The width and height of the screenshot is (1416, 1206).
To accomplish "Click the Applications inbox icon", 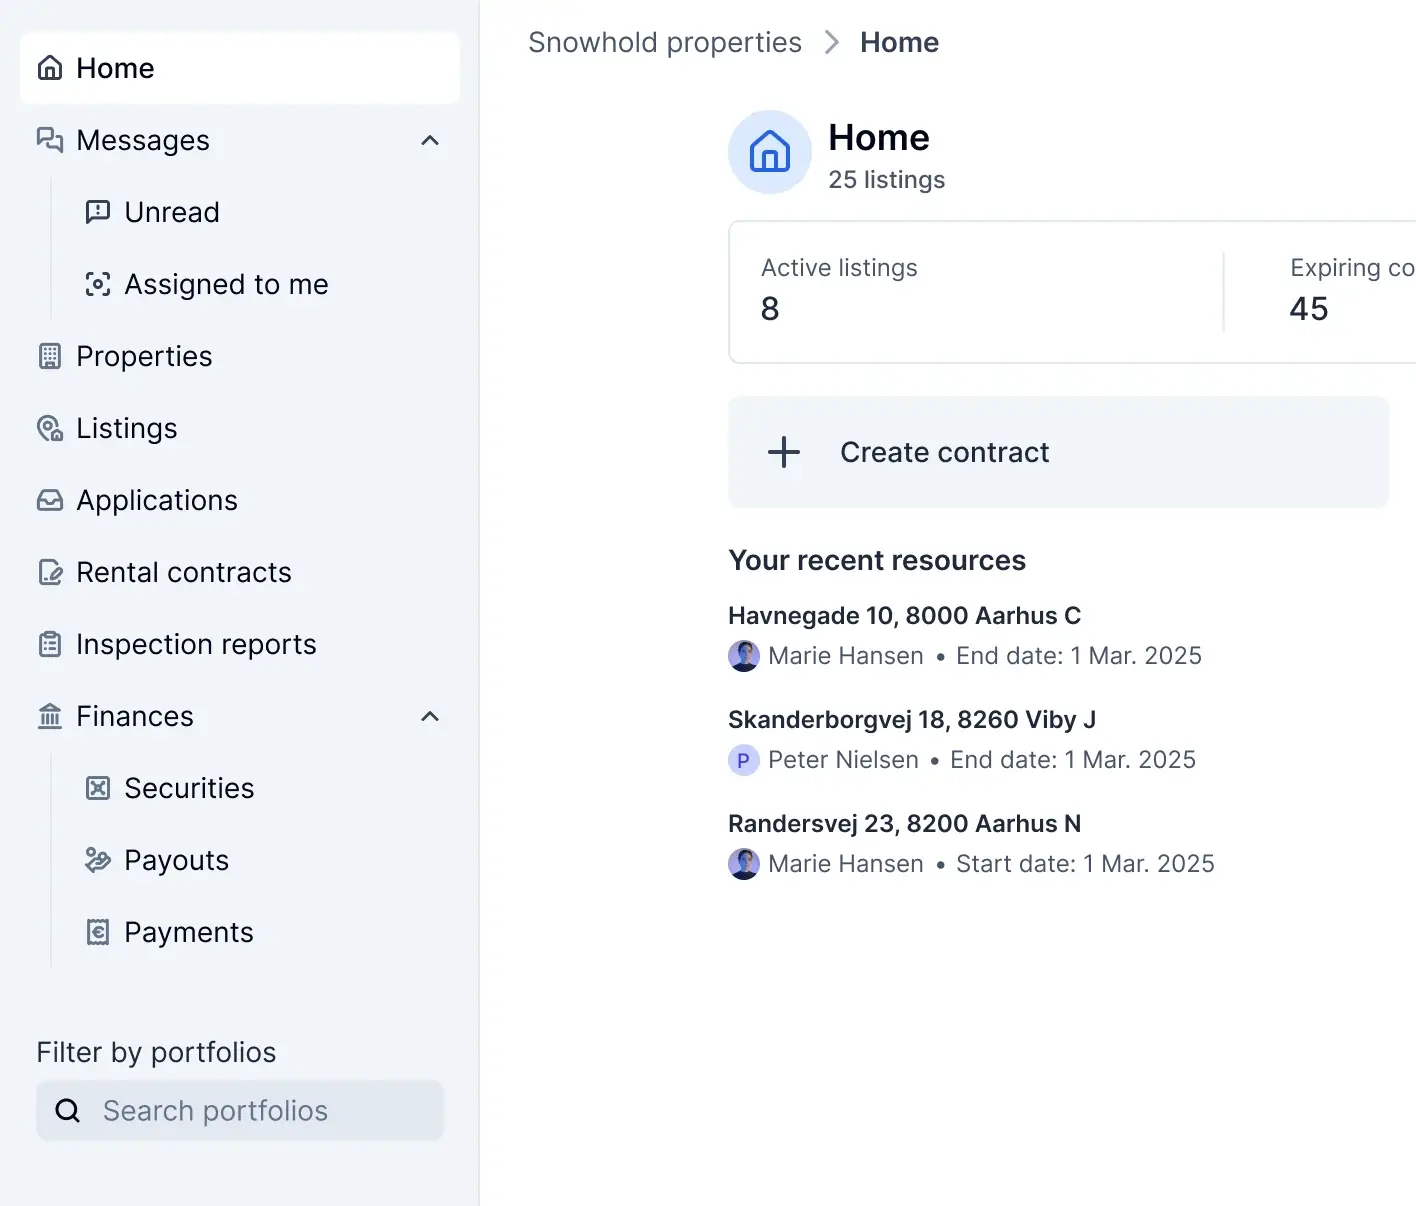I will (50, 500).
